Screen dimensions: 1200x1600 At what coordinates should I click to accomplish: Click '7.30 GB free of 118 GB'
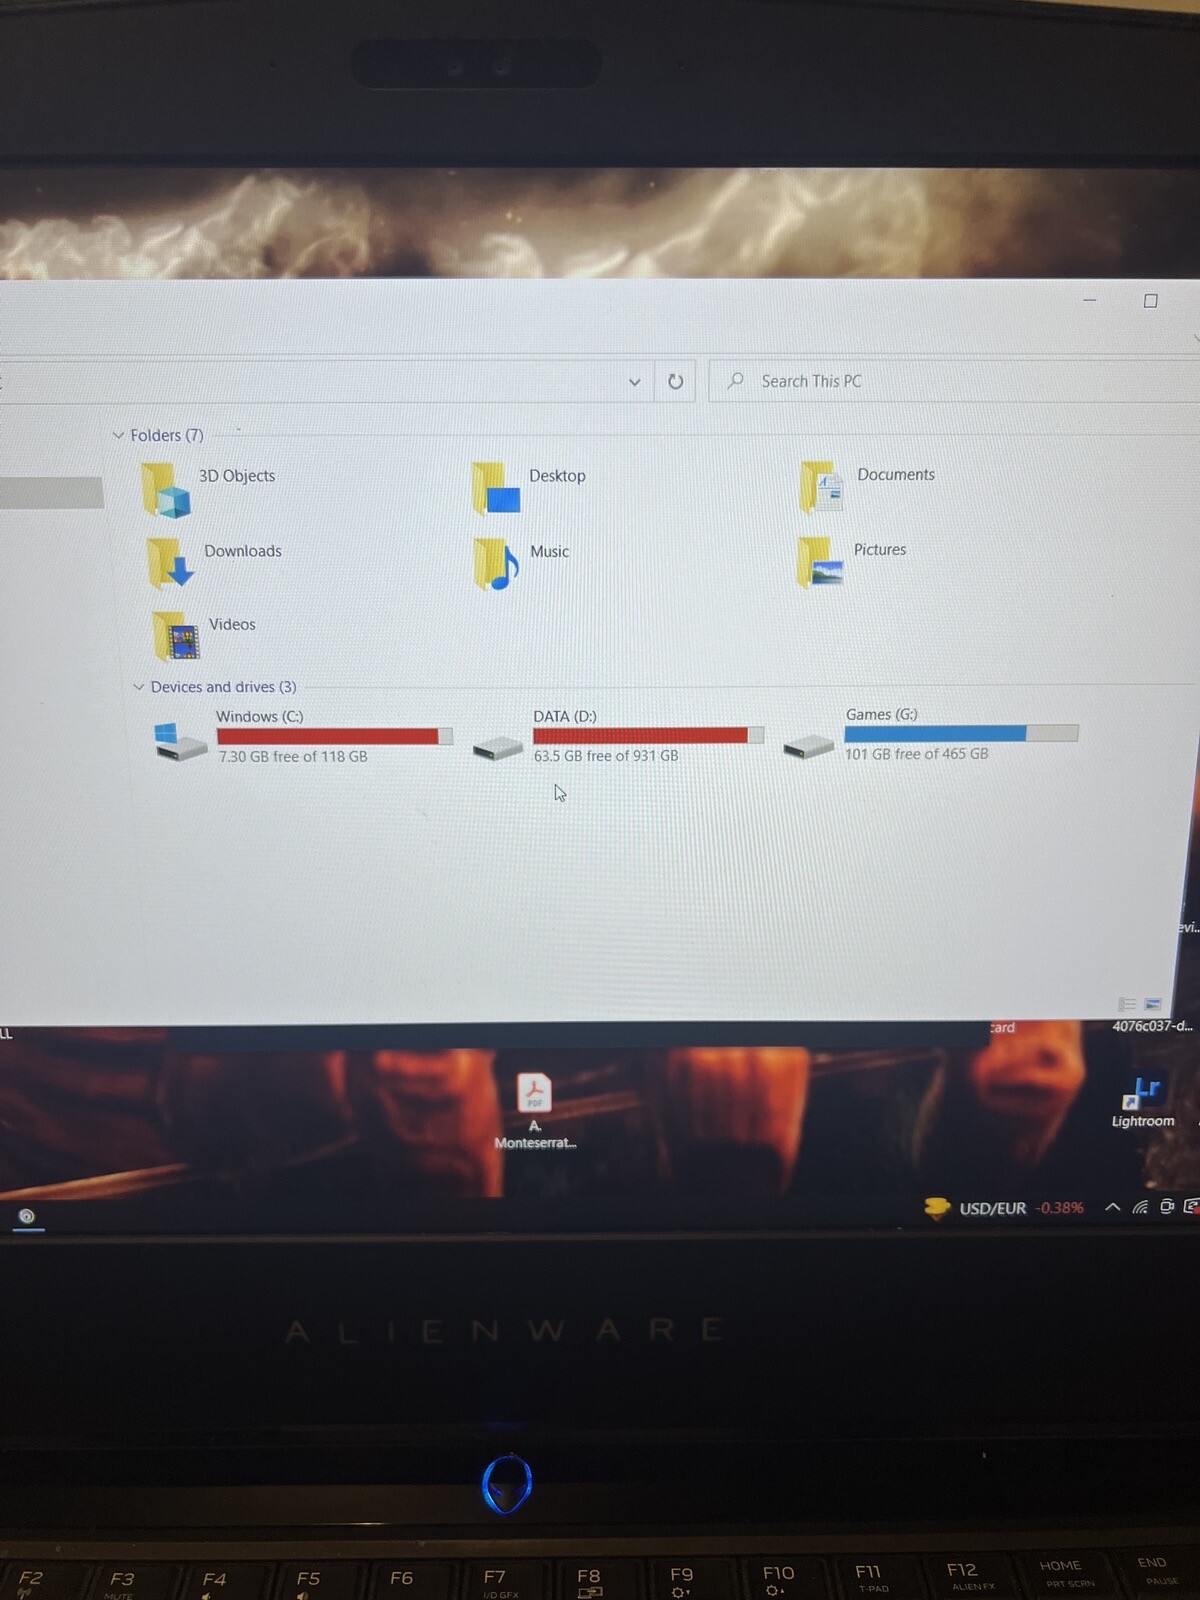(293, 757)
